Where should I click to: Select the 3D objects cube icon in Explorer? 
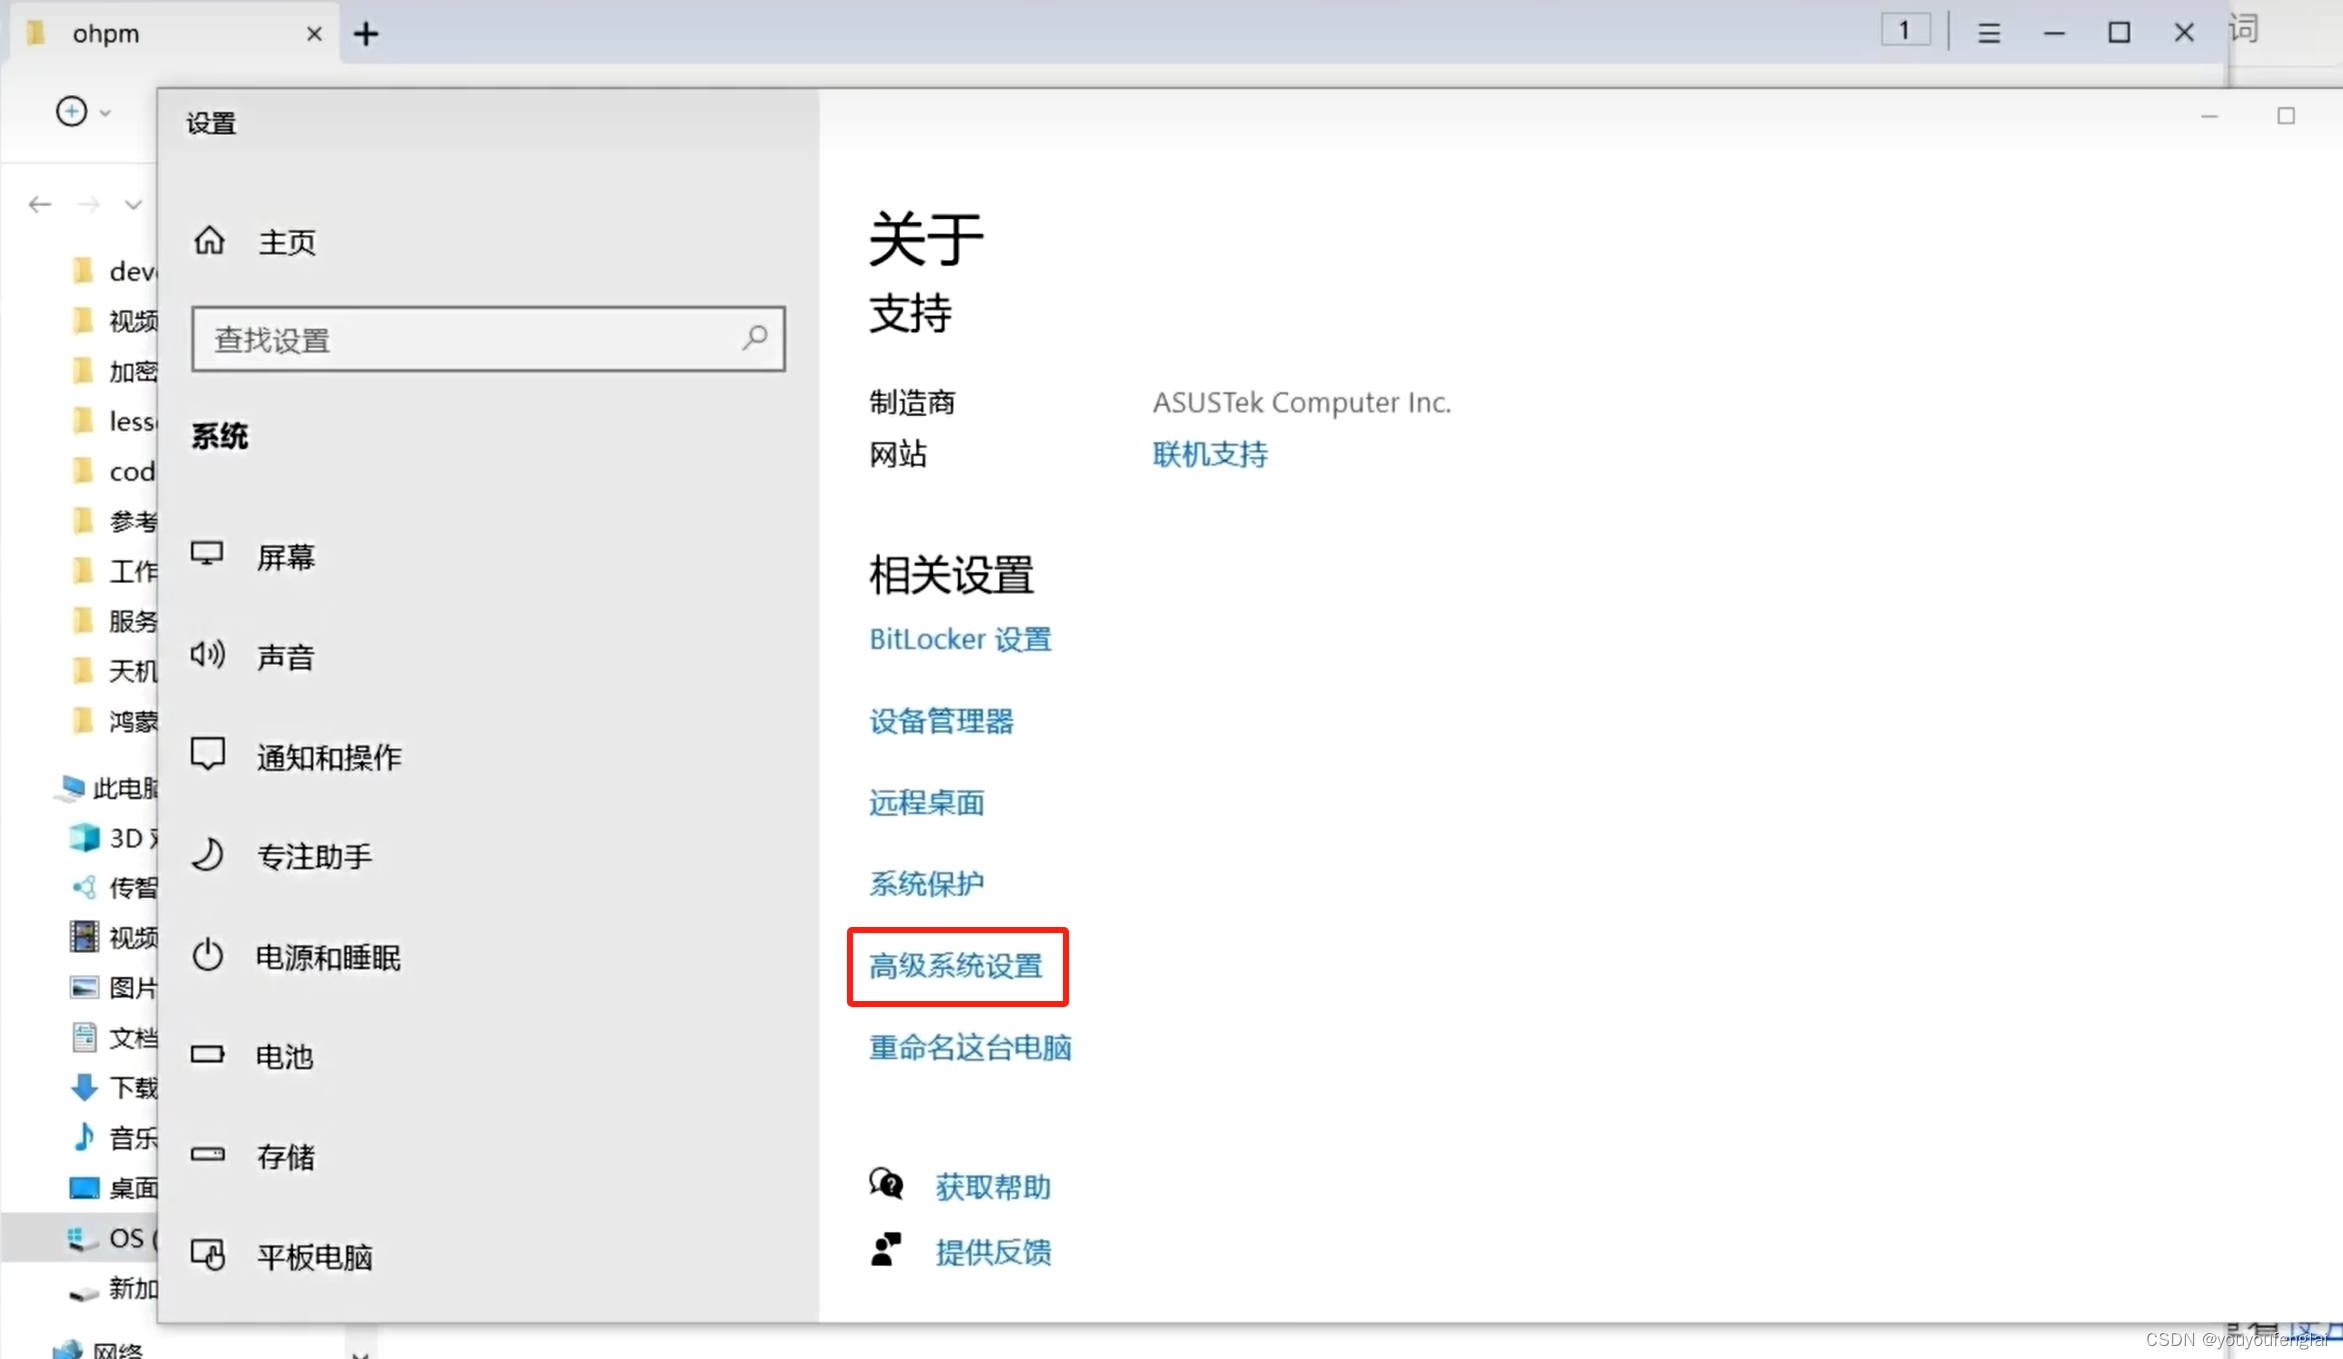(84, 837)
